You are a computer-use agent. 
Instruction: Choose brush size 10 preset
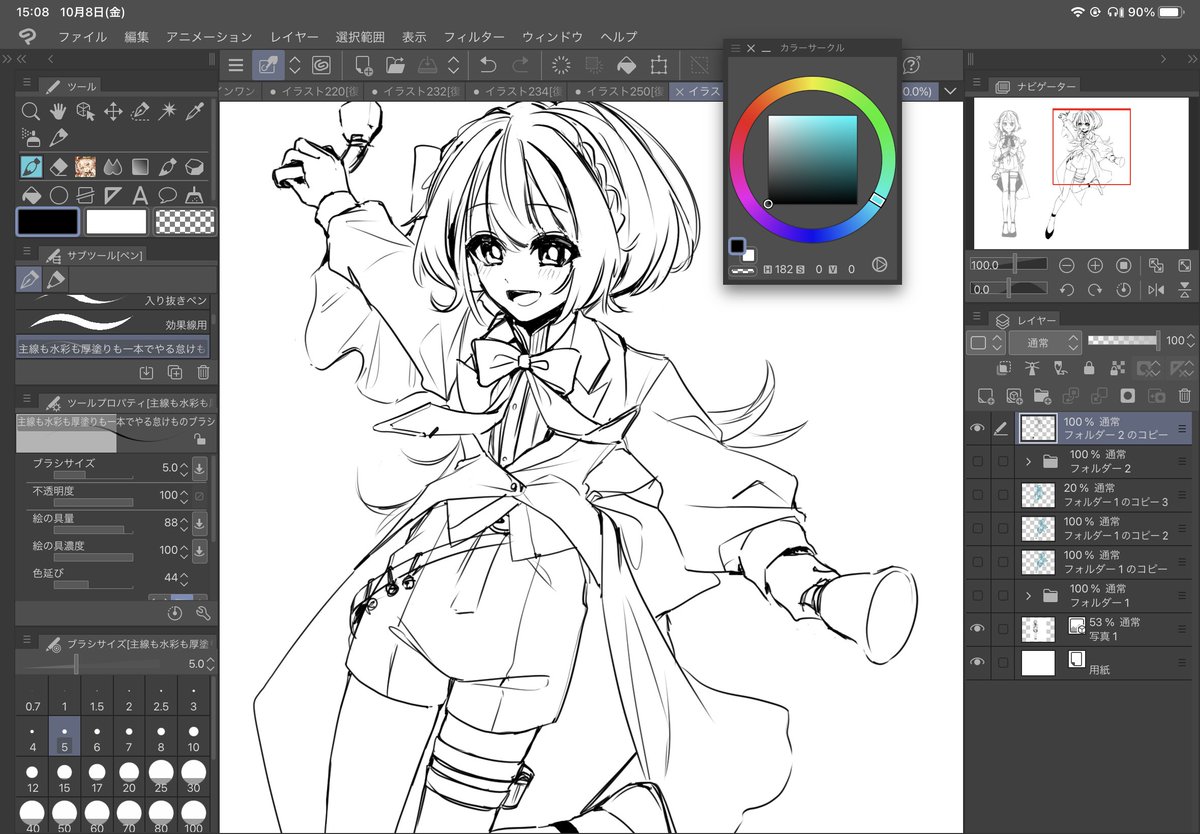tap(193, 738)
